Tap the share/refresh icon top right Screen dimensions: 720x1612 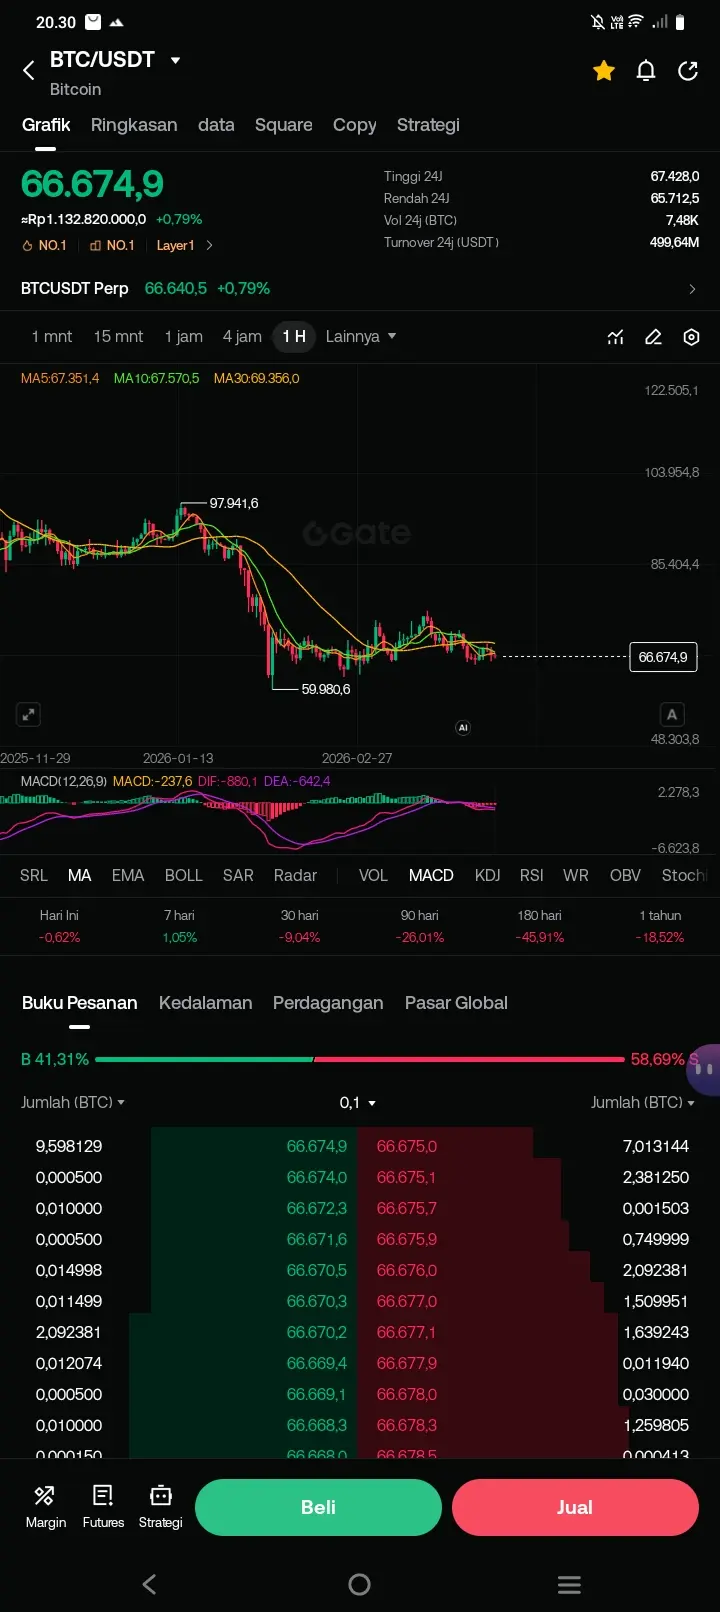(688, 70)
